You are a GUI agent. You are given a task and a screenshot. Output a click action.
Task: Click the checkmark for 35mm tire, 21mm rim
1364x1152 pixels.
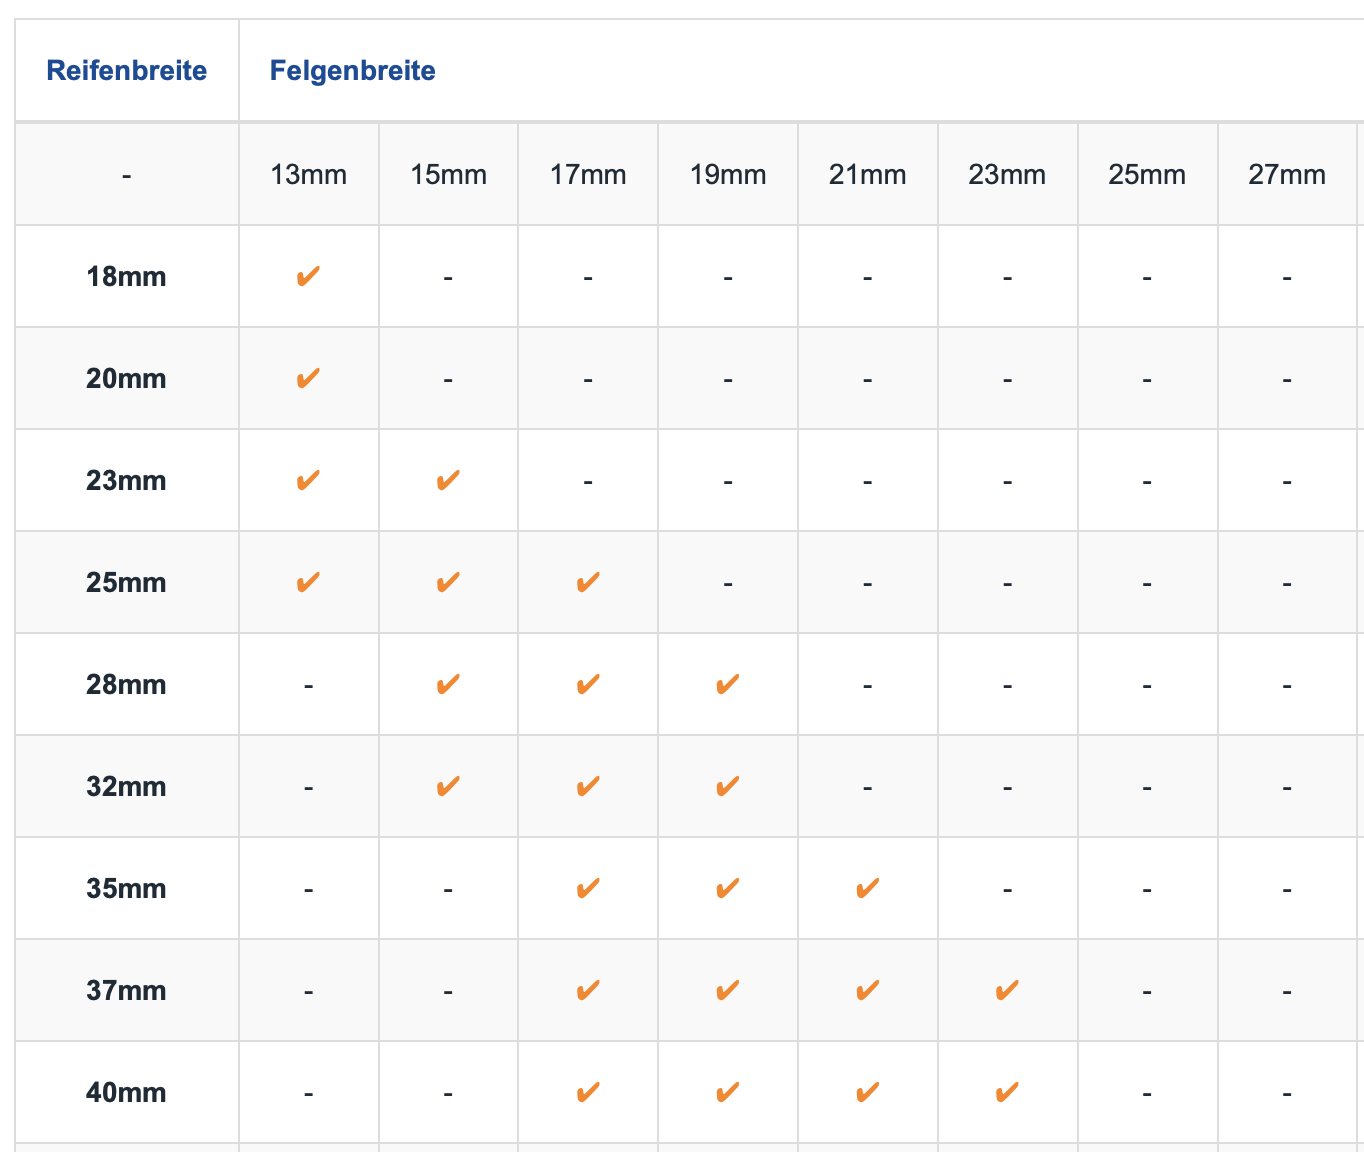point(867,889)
